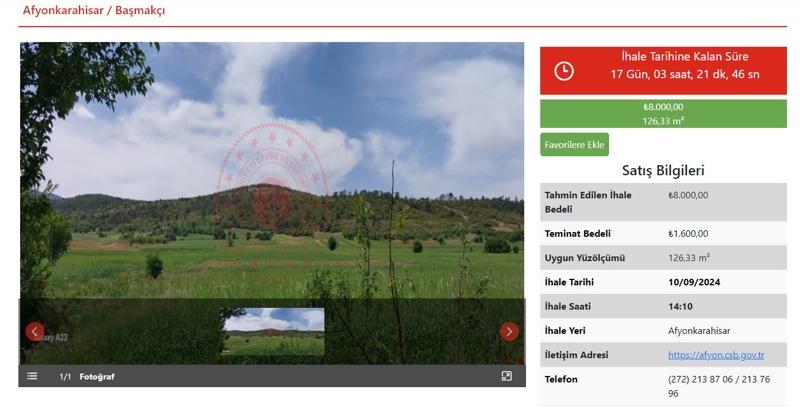The image size is (800, 415).
Task: Advance to the next photo in gallery
Action: pyautogui.click(x=509, y=331)
